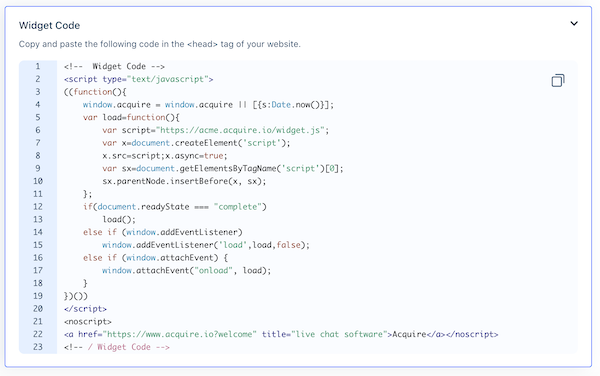Click the var load=function(){ line
The height and width of the screenshot is (376, 600).
tap(131, 117)
